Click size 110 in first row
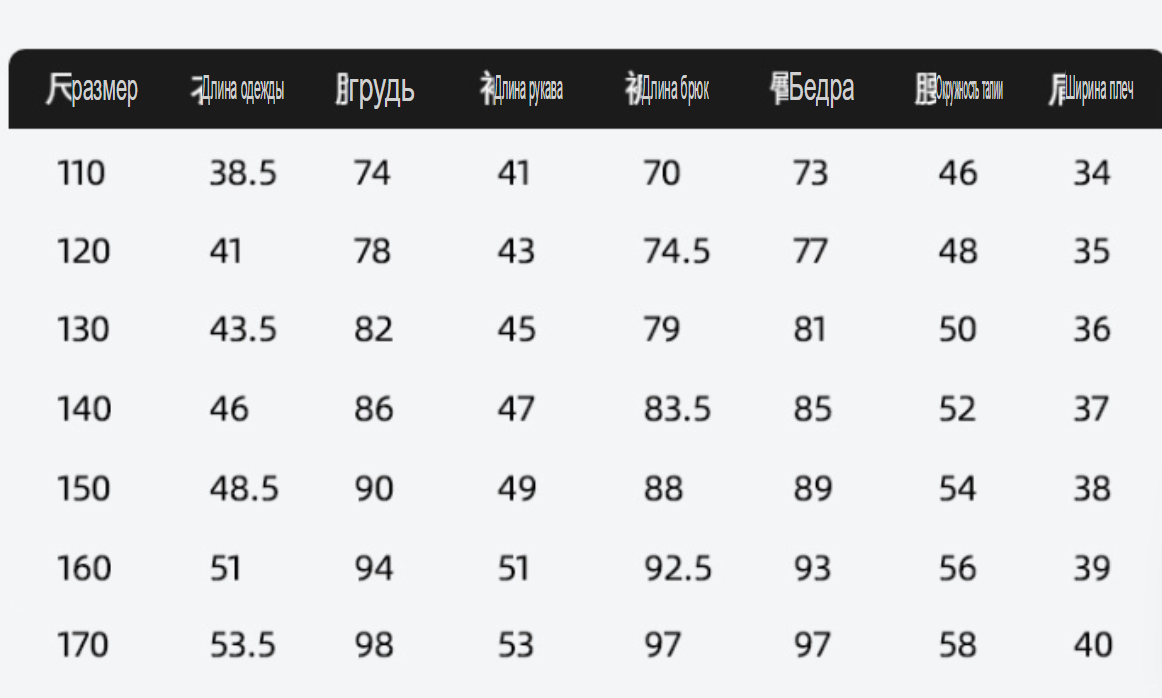 82,173
